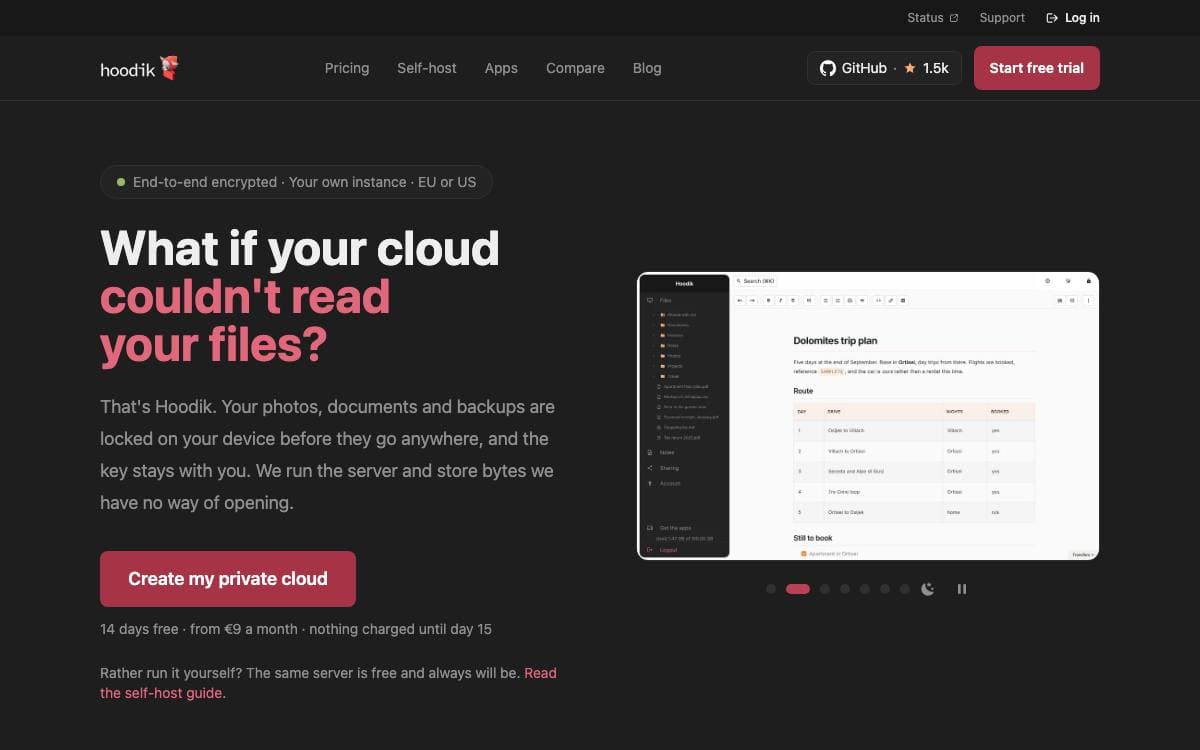Open the Self-host menu item
This screenshot has height=750, width=1200.
427,68
